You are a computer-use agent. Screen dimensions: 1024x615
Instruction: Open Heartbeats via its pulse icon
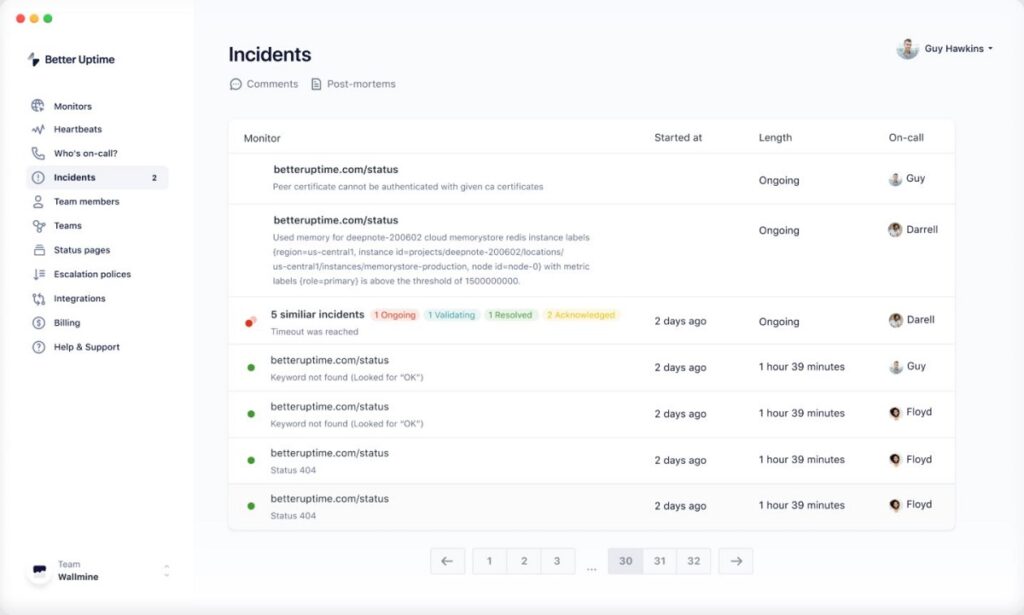[38, 130]
